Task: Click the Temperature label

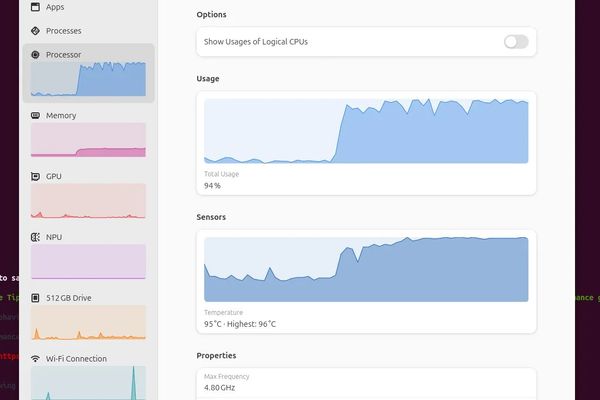Action: click(223, 312)
